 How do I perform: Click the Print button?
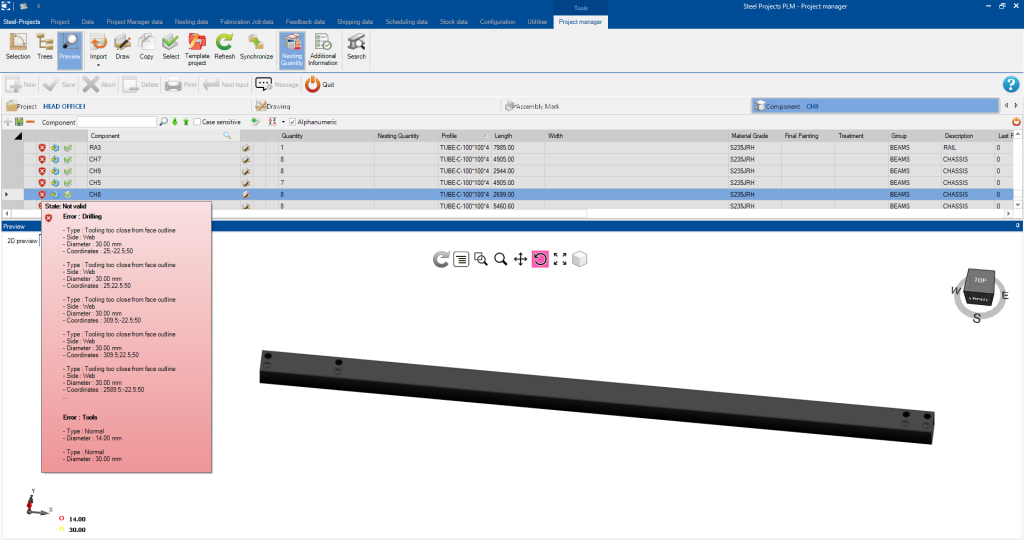pyautogui.click(x=181, y=84)
